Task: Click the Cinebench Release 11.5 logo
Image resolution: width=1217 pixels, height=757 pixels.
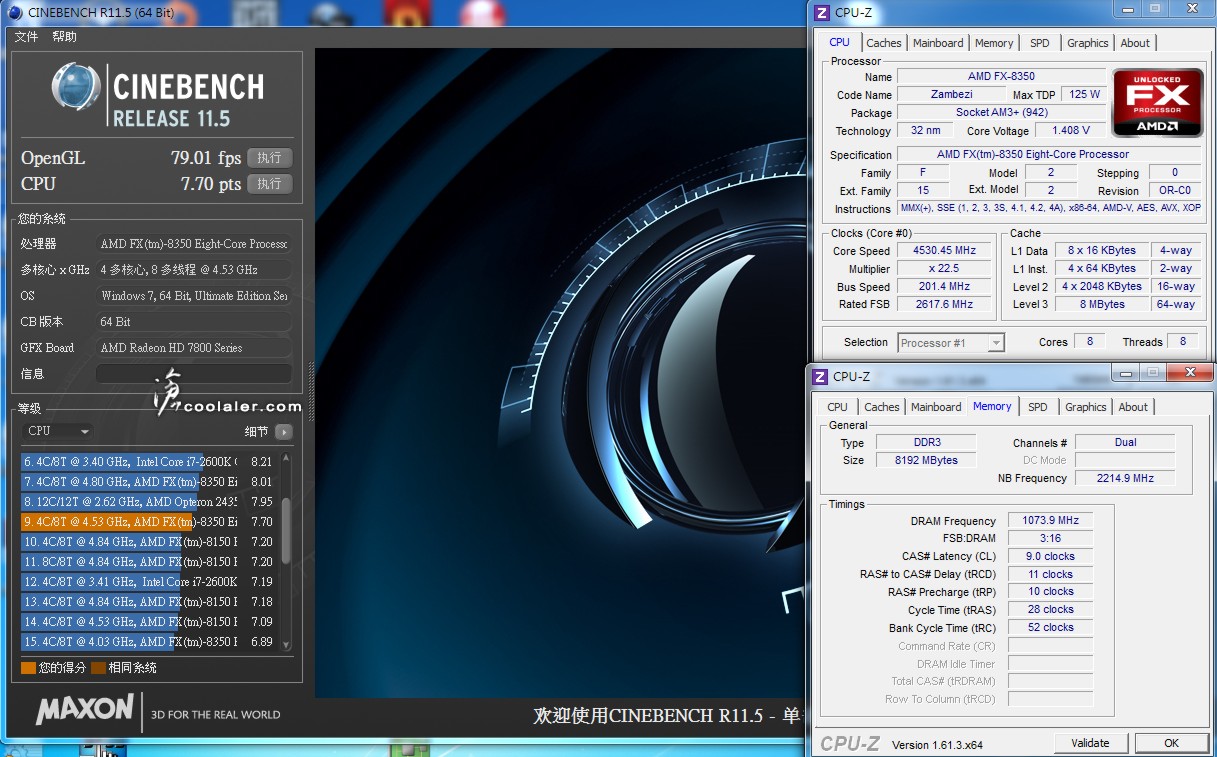Action: [x=158, y=96]
